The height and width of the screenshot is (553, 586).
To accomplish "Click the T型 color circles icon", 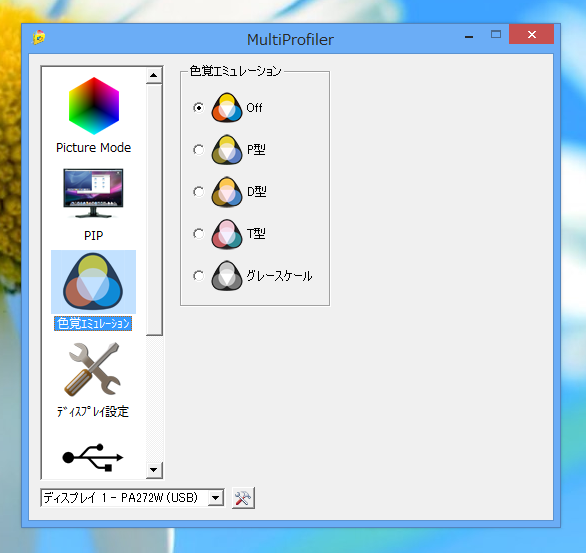I will tap(227, 234).
